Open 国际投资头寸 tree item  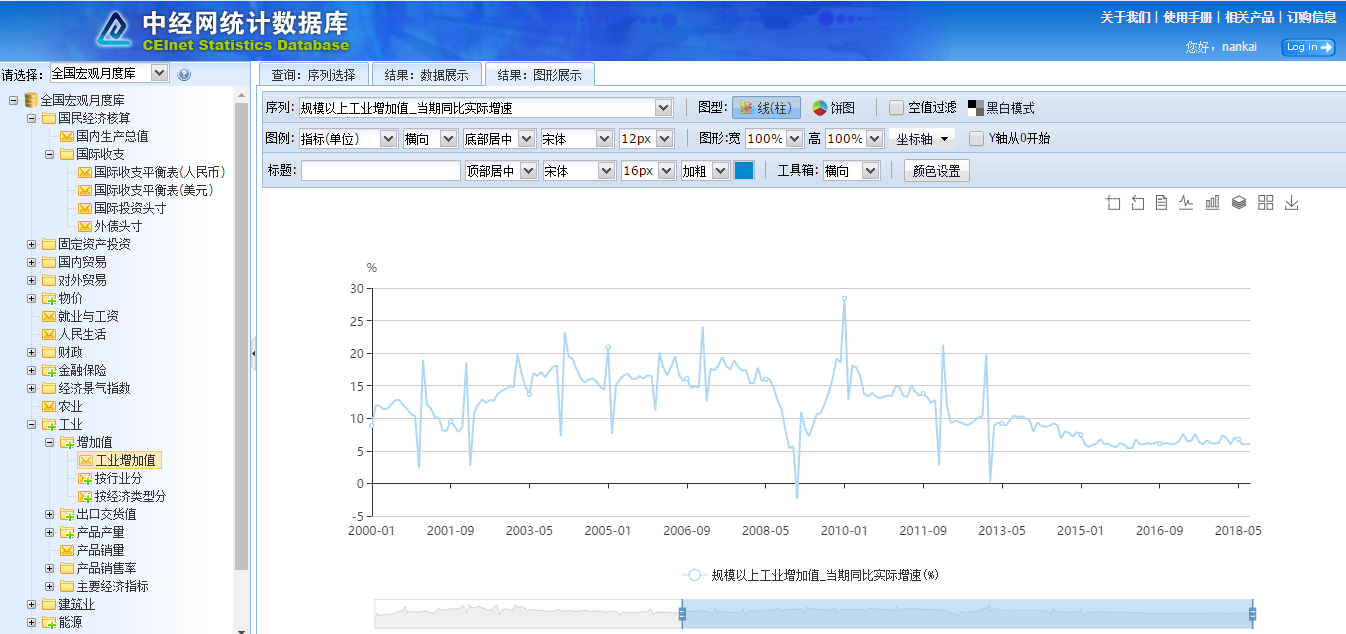pos(122,208)
